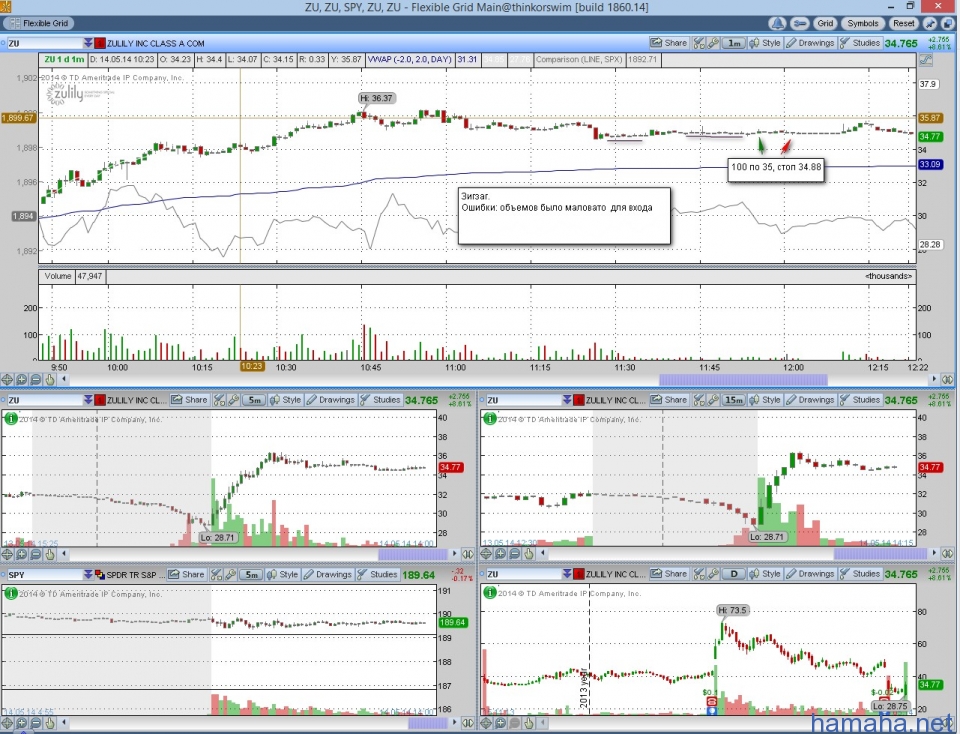The height and width of the screenshot is (734, 960).
Task: Open the Style menu on the SPY chart
Action: click(282, 574)
